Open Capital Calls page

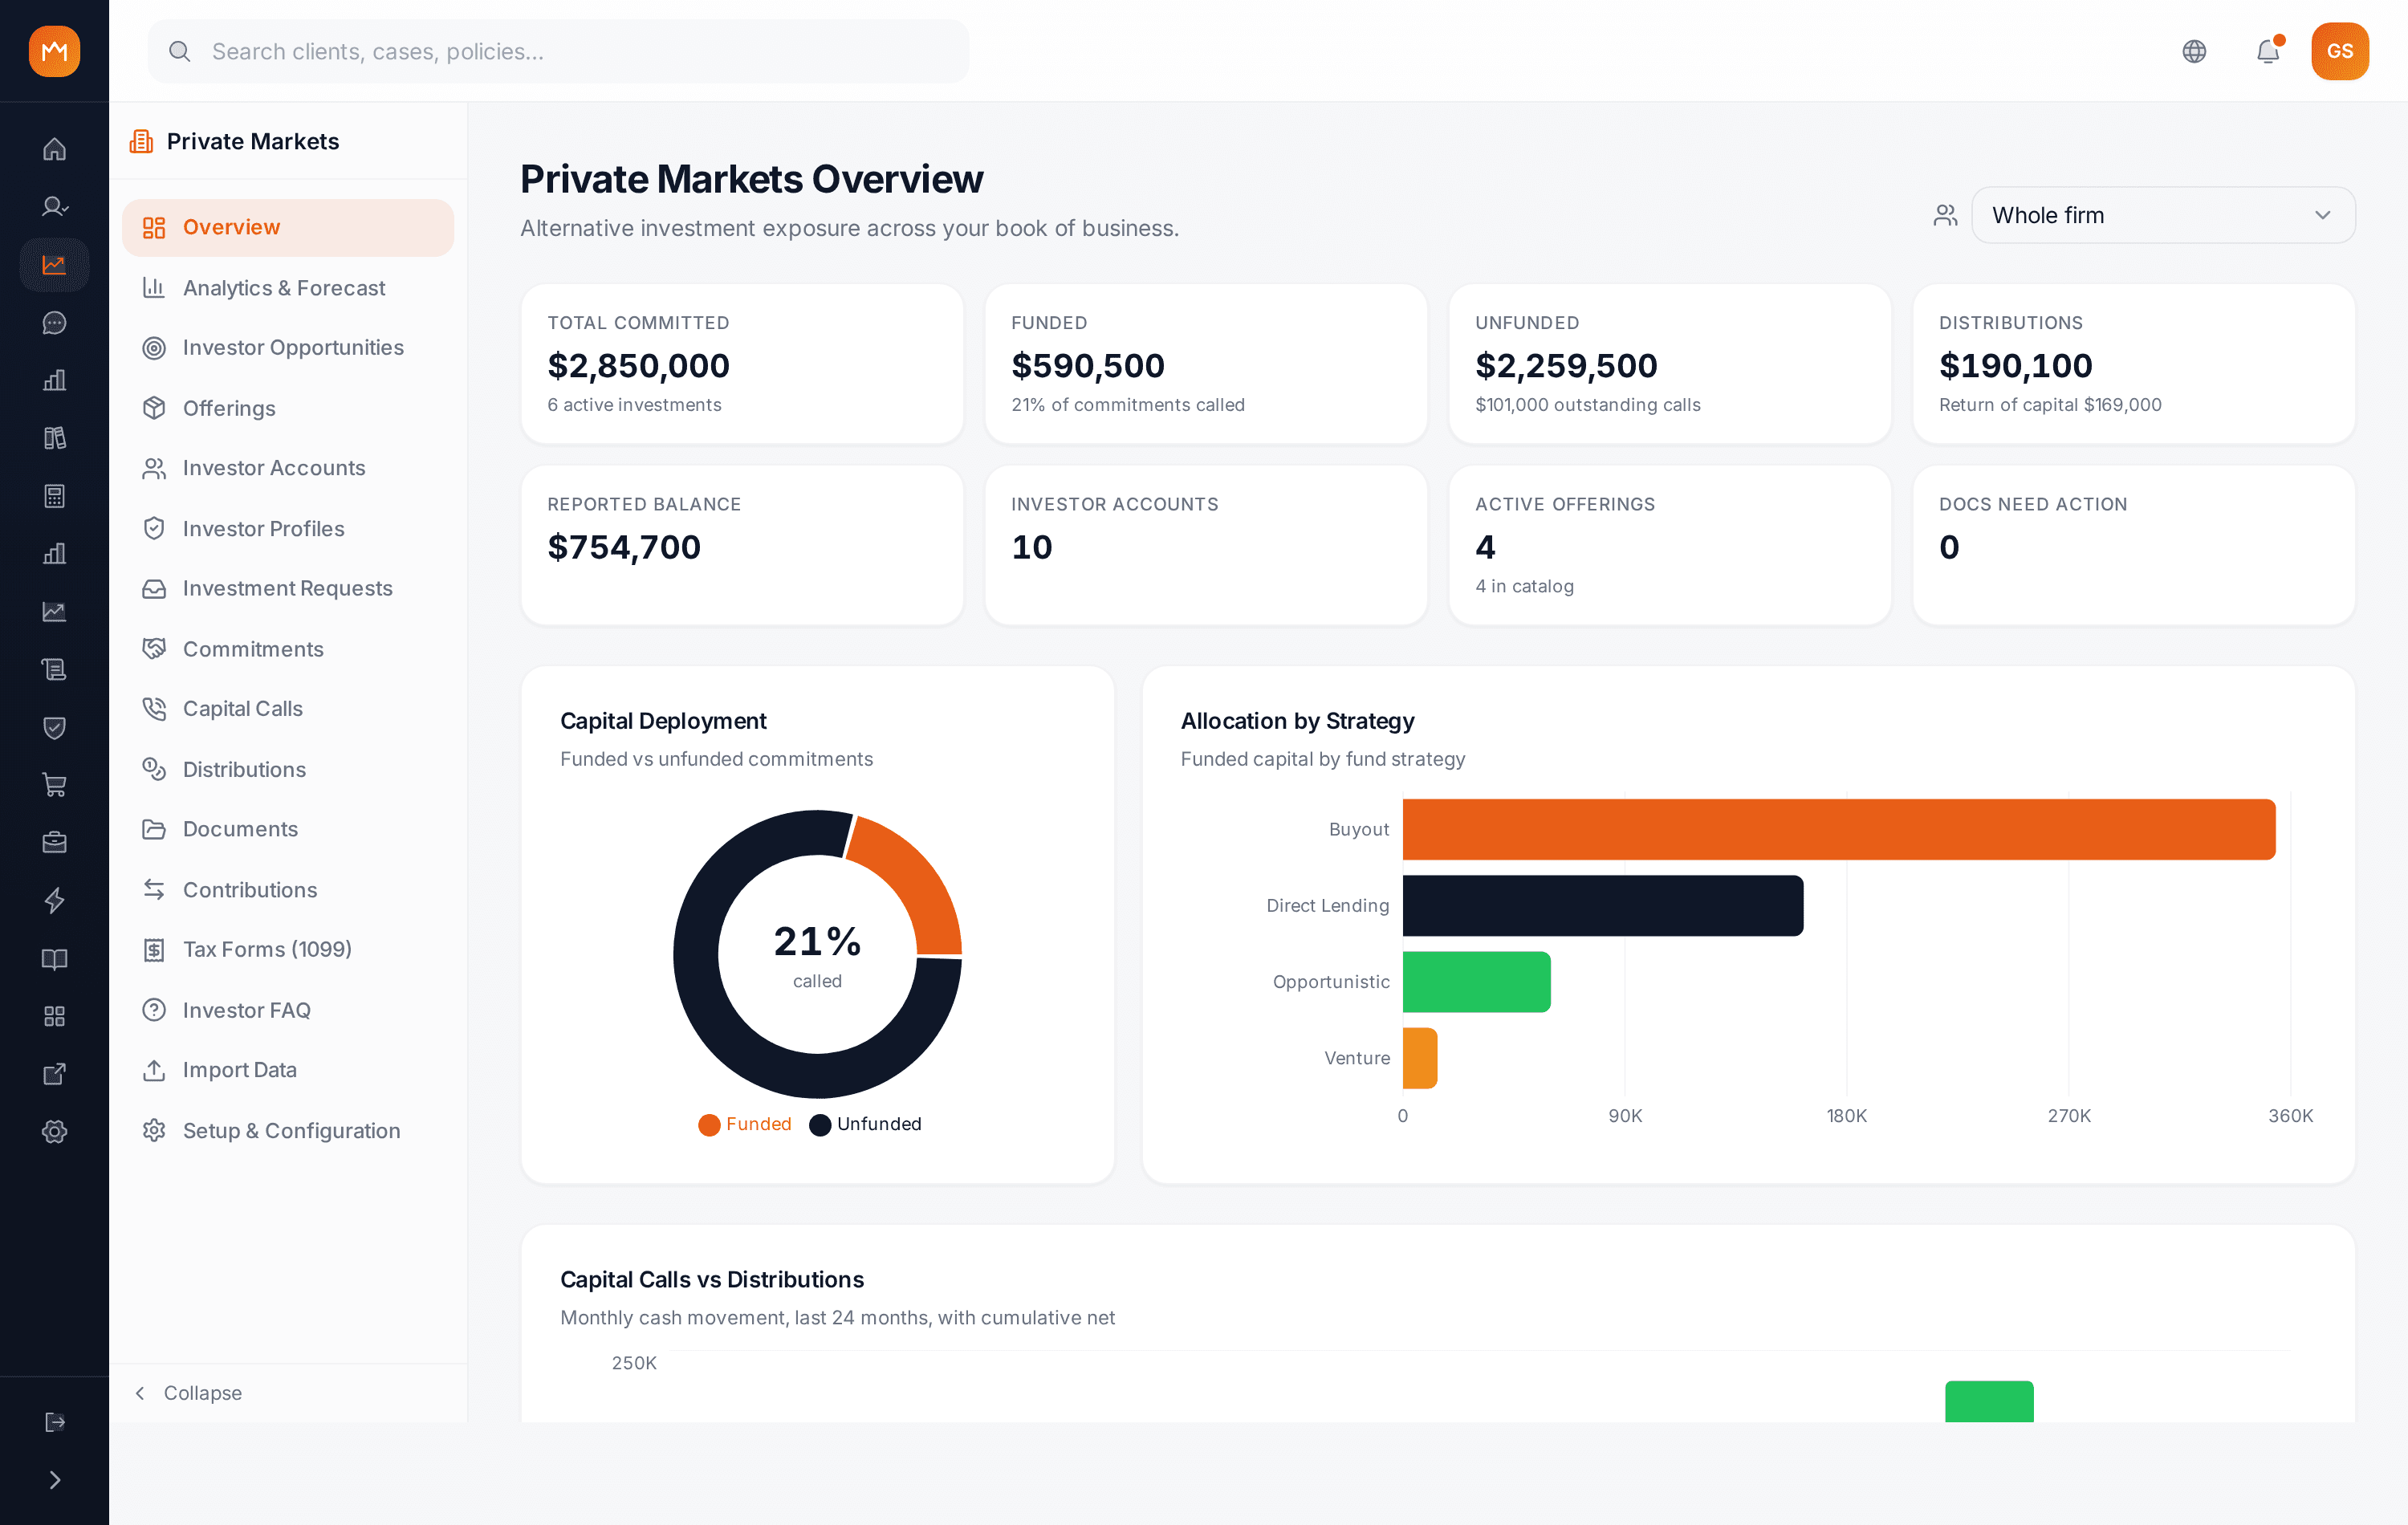coord(288,709)
